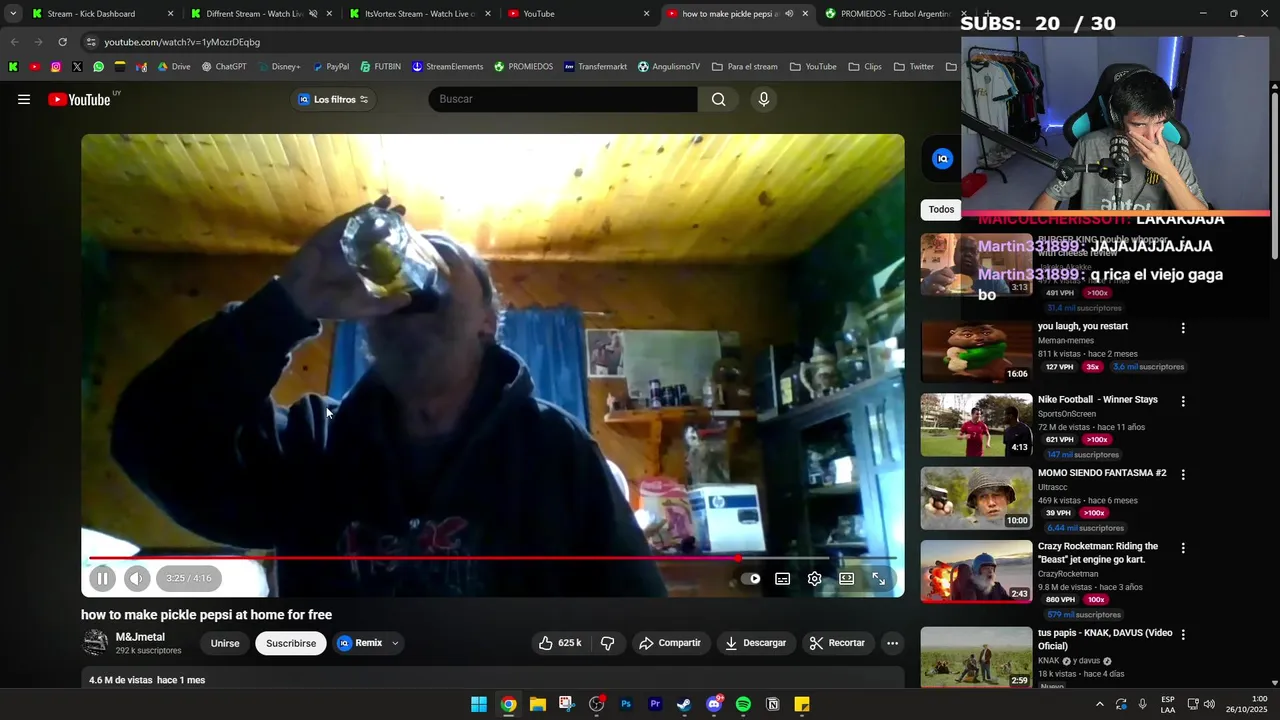Unmute the Diffrent Stream tab
1280x720 pixels.
tap(313, 14)
